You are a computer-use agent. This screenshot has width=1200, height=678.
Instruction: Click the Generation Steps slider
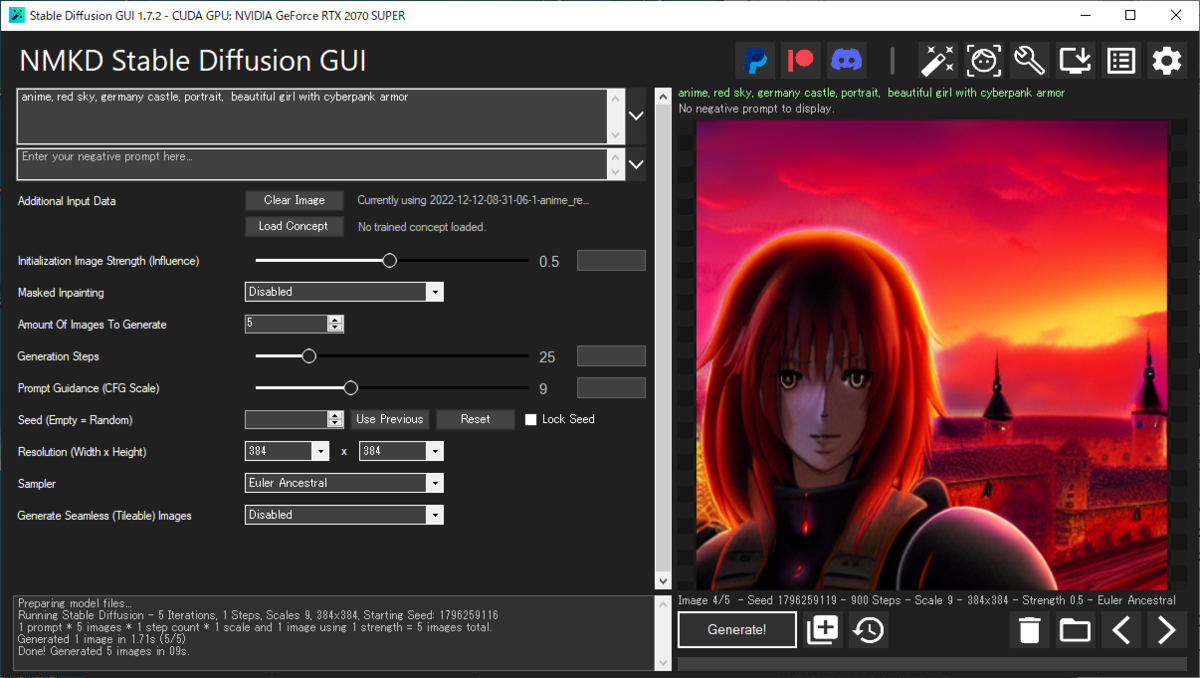click(391, 356)
